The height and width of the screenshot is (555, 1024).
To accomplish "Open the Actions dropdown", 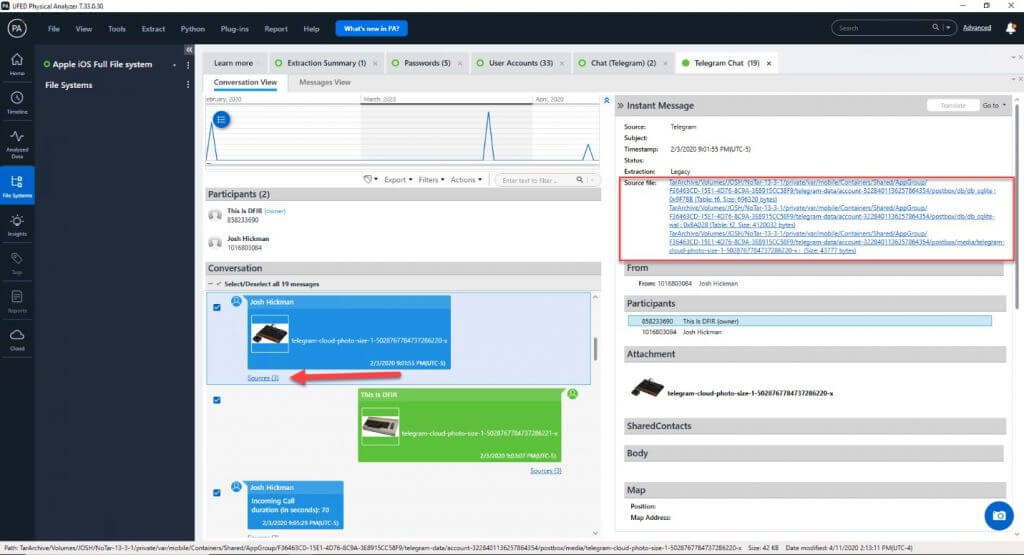I will tap(466, 180).
